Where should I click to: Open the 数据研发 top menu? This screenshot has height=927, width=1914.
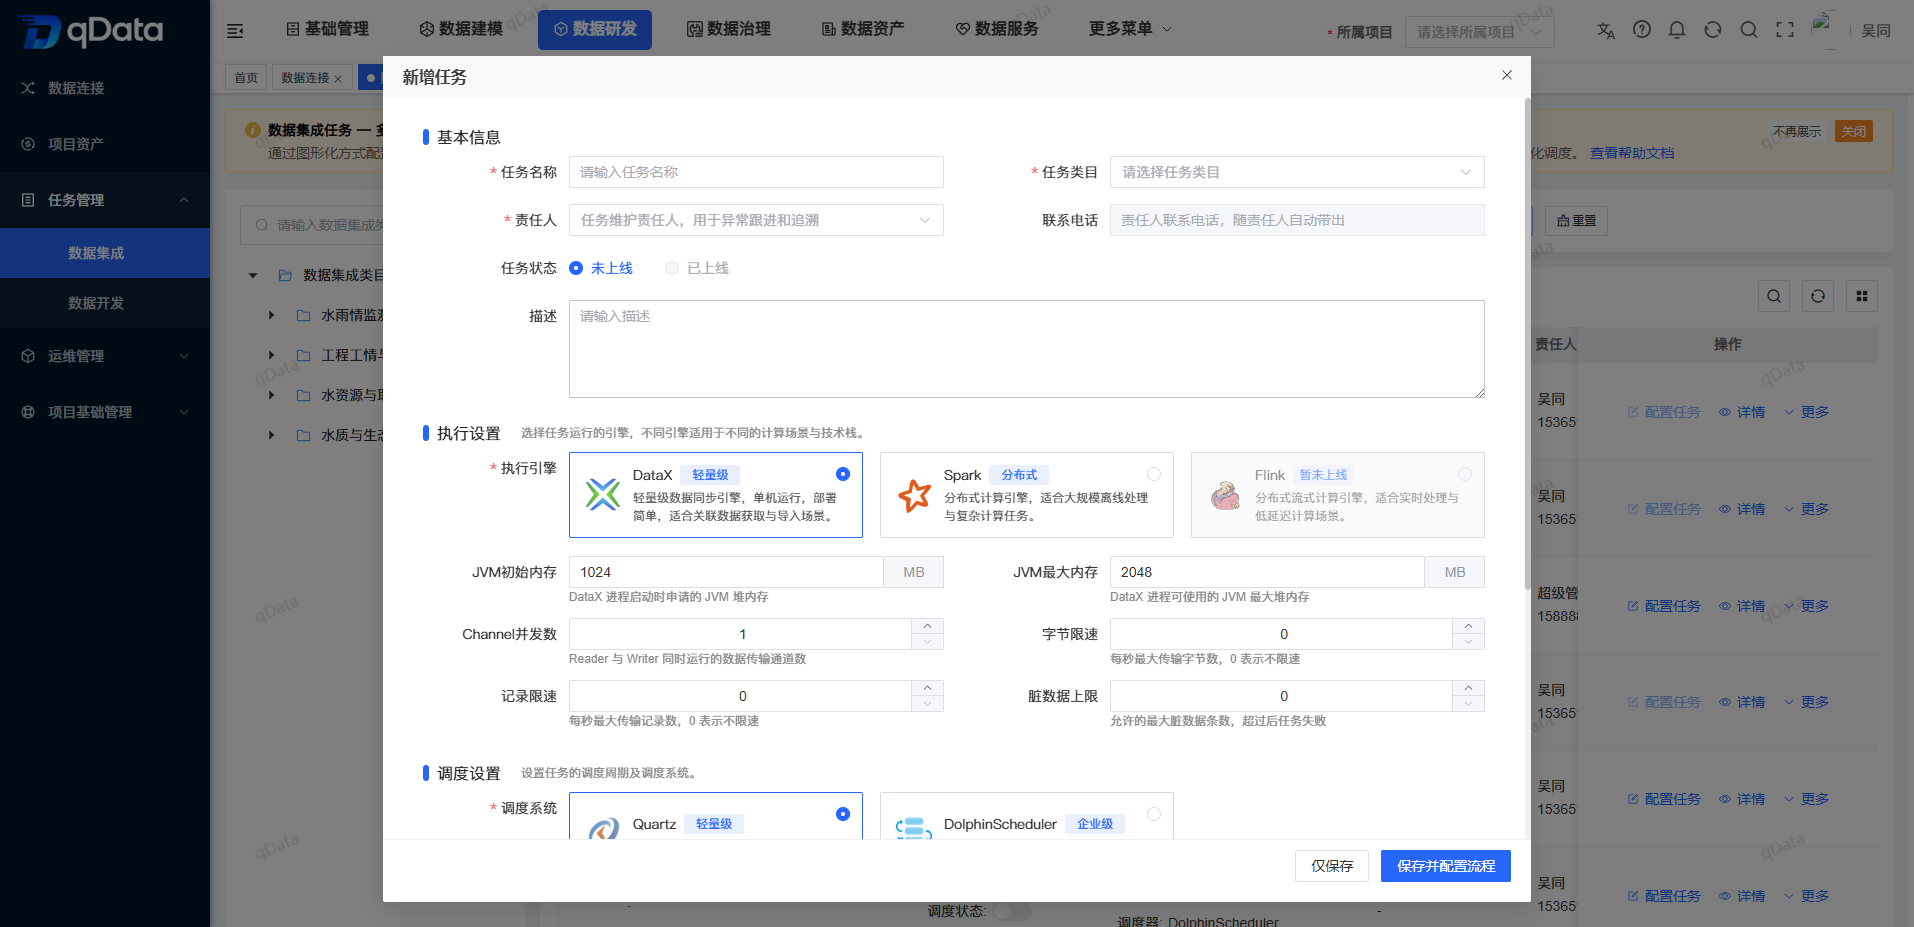[x=595, y=29]
